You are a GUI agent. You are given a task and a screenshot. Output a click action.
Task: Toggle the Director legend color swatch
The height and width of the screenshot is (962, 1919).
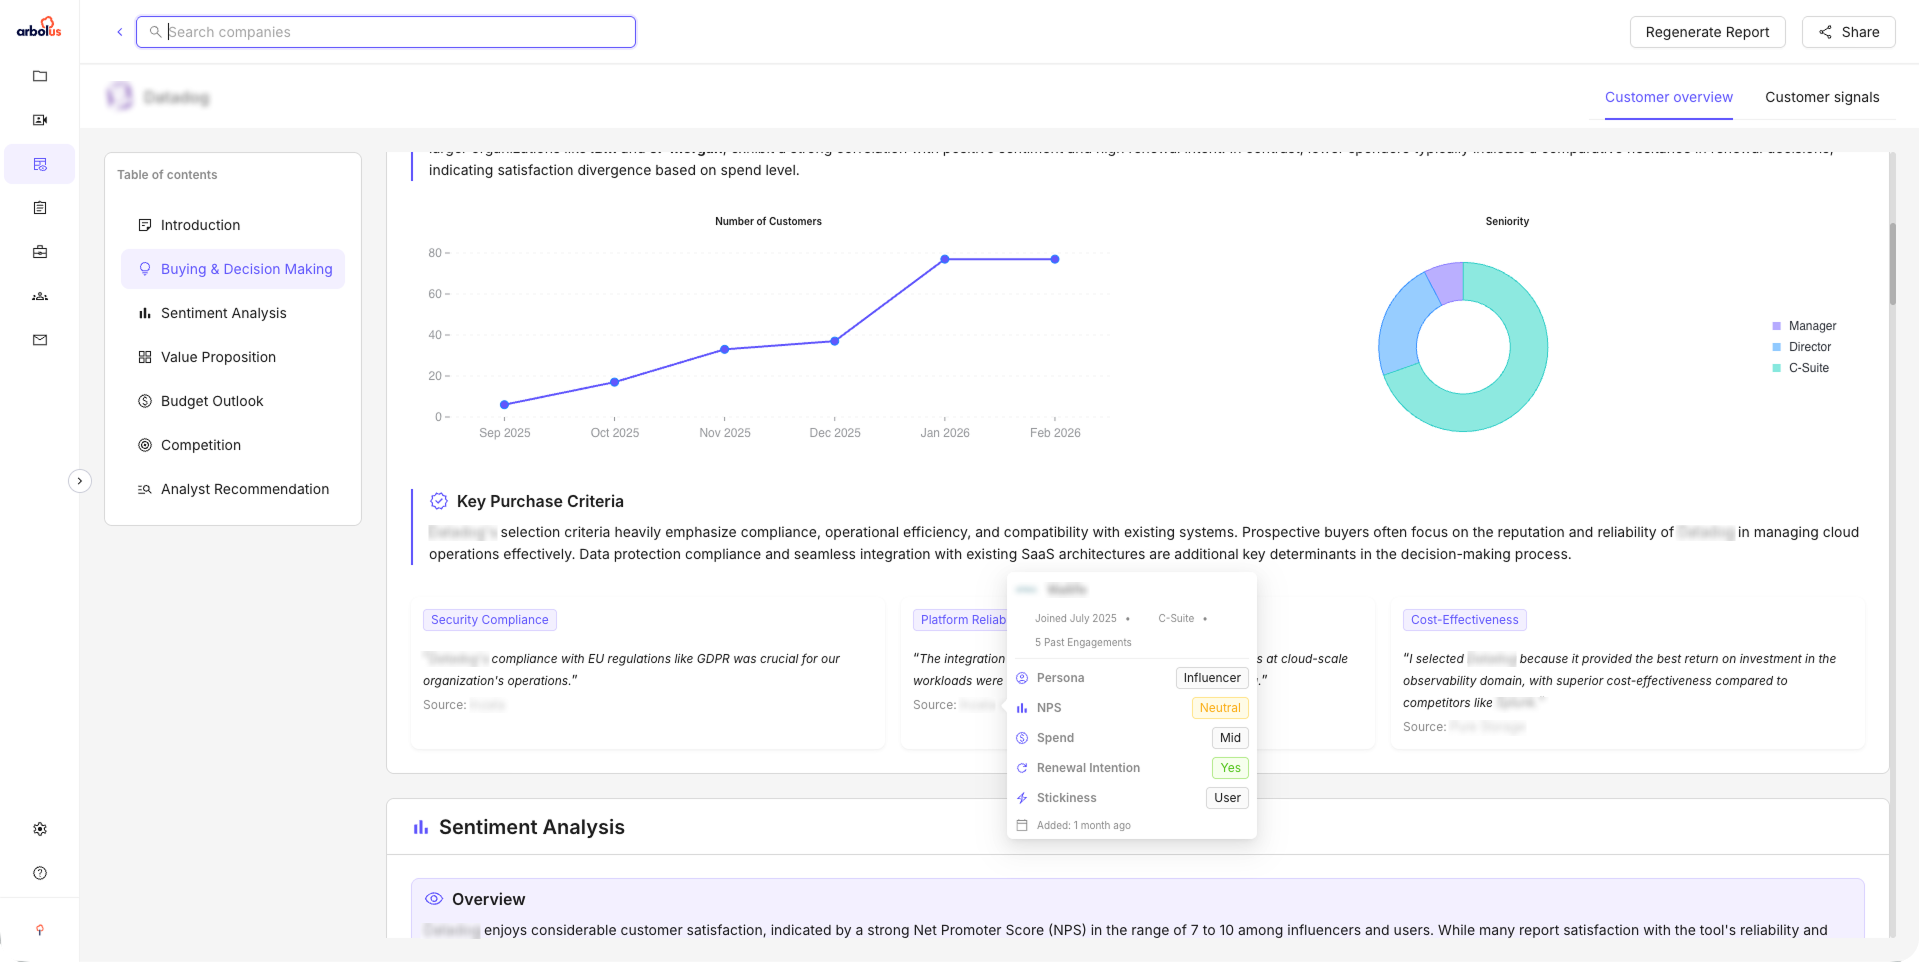tap(1777, 347)
